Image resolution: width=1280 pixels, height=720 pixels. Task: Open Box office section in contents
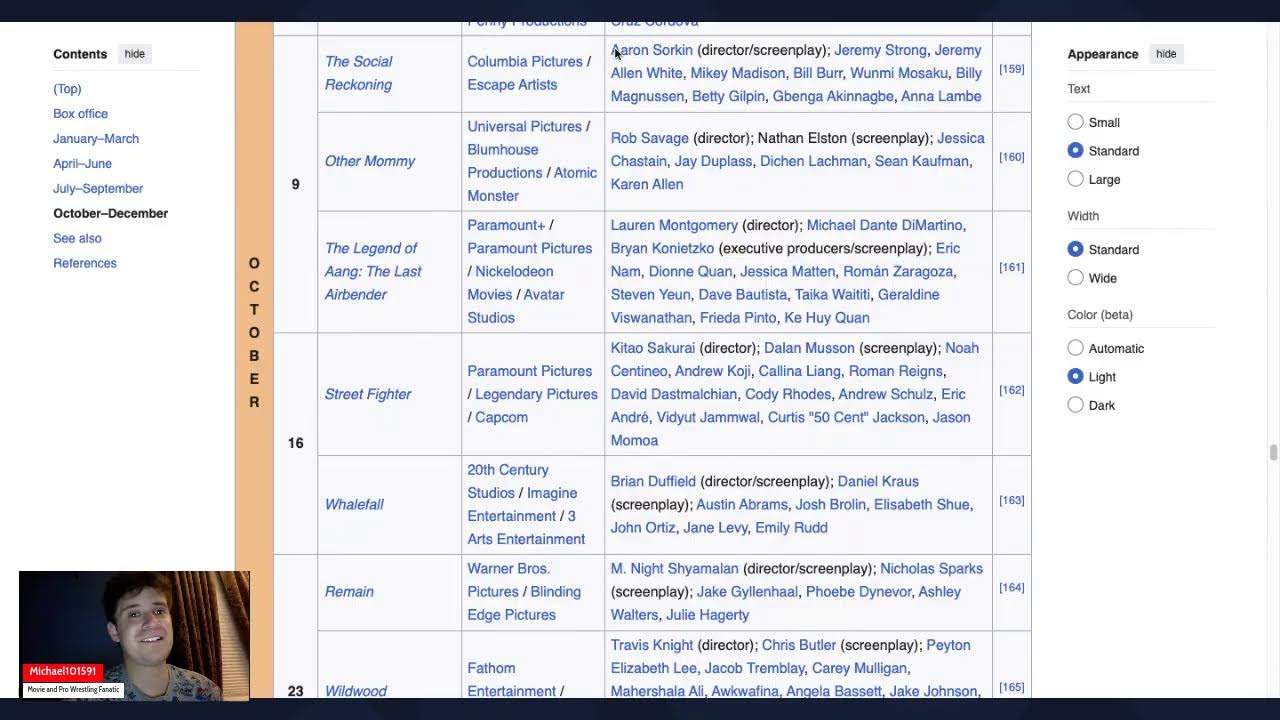coord(80,114)
